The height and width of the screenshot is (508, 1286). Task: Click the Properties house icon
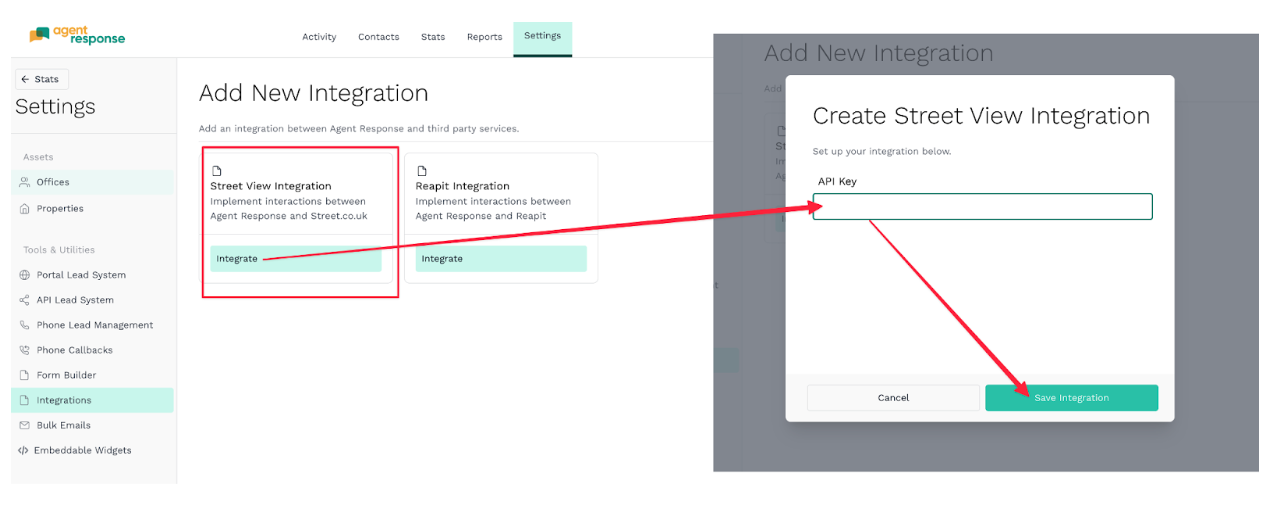(x=25, y=209)
